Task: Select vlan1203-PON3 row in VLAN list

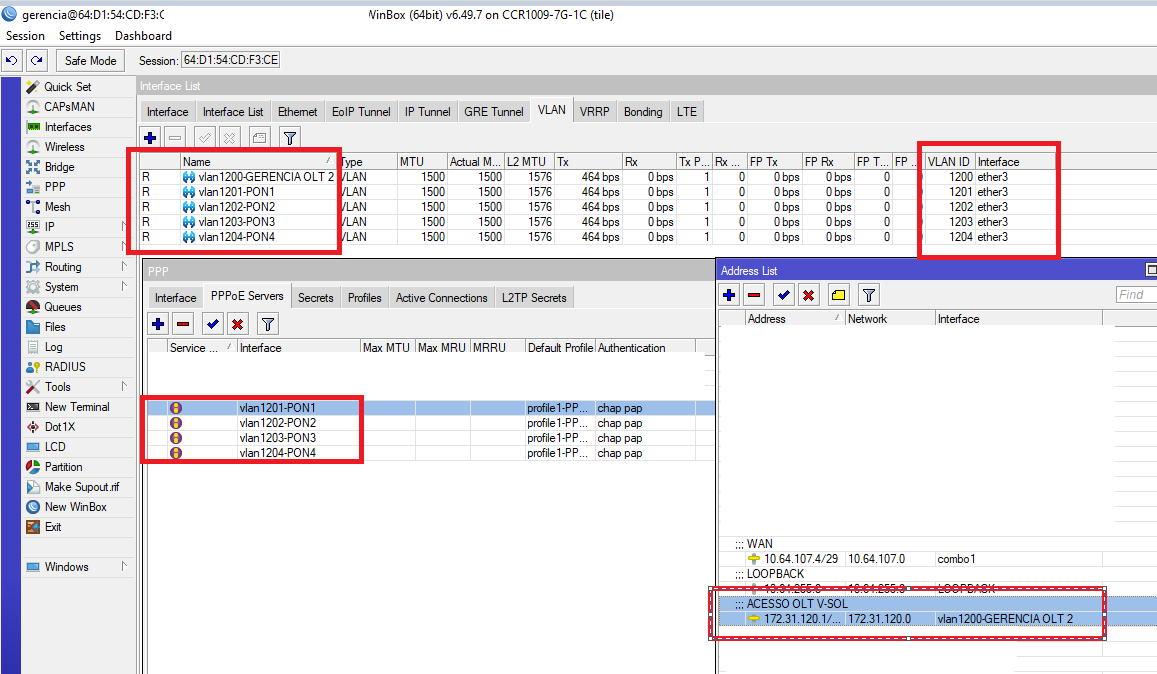Action: click(598, 221)
